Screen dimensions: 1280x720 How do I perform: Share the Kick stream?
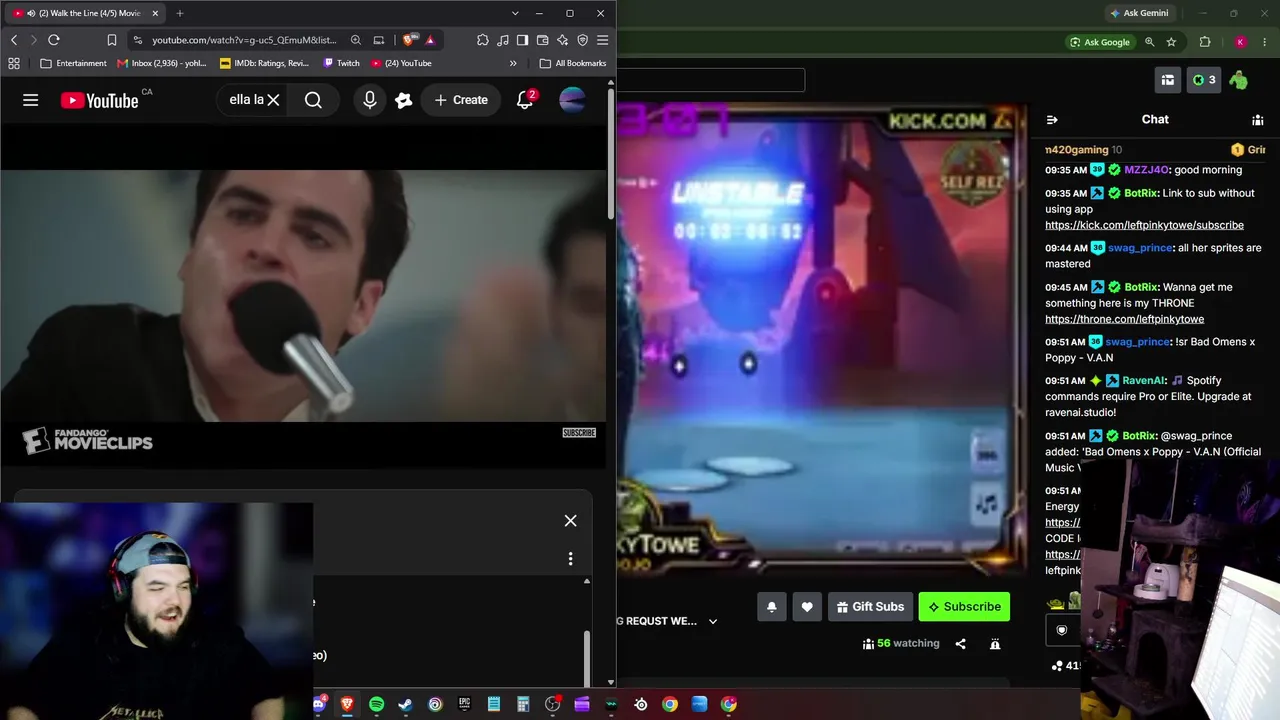(961, 644)
